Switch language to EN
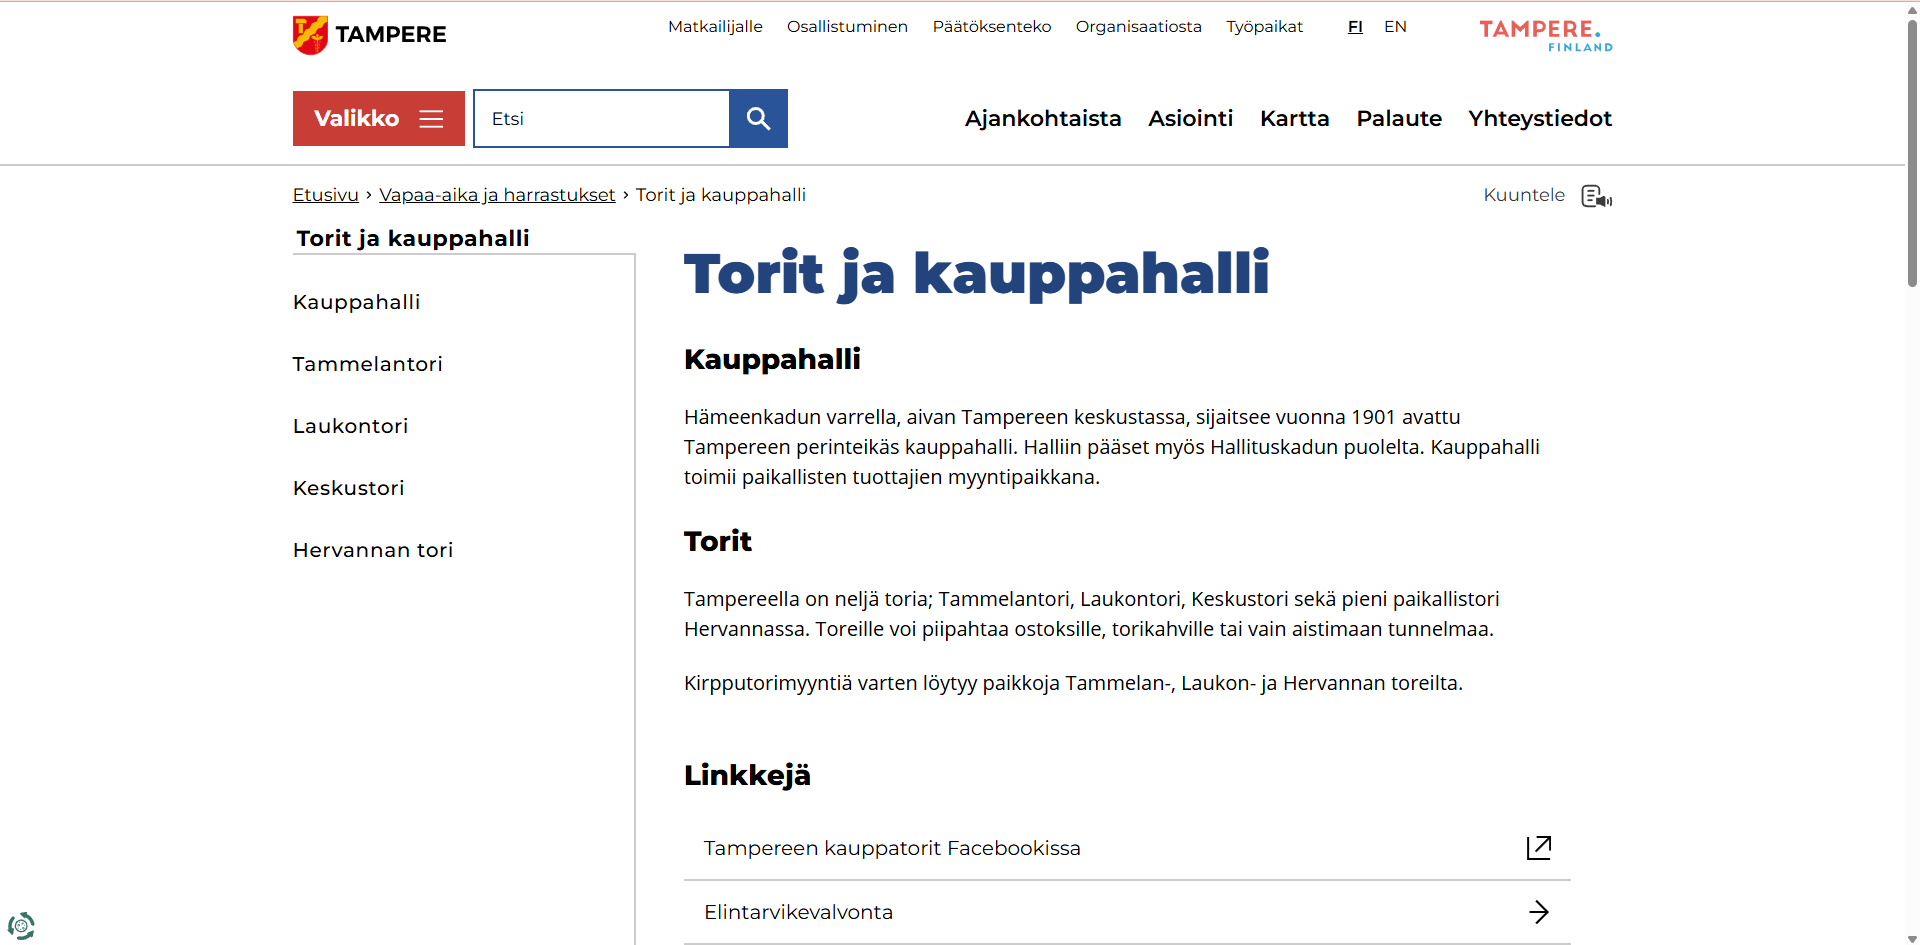 click(x=1395, y=27)
